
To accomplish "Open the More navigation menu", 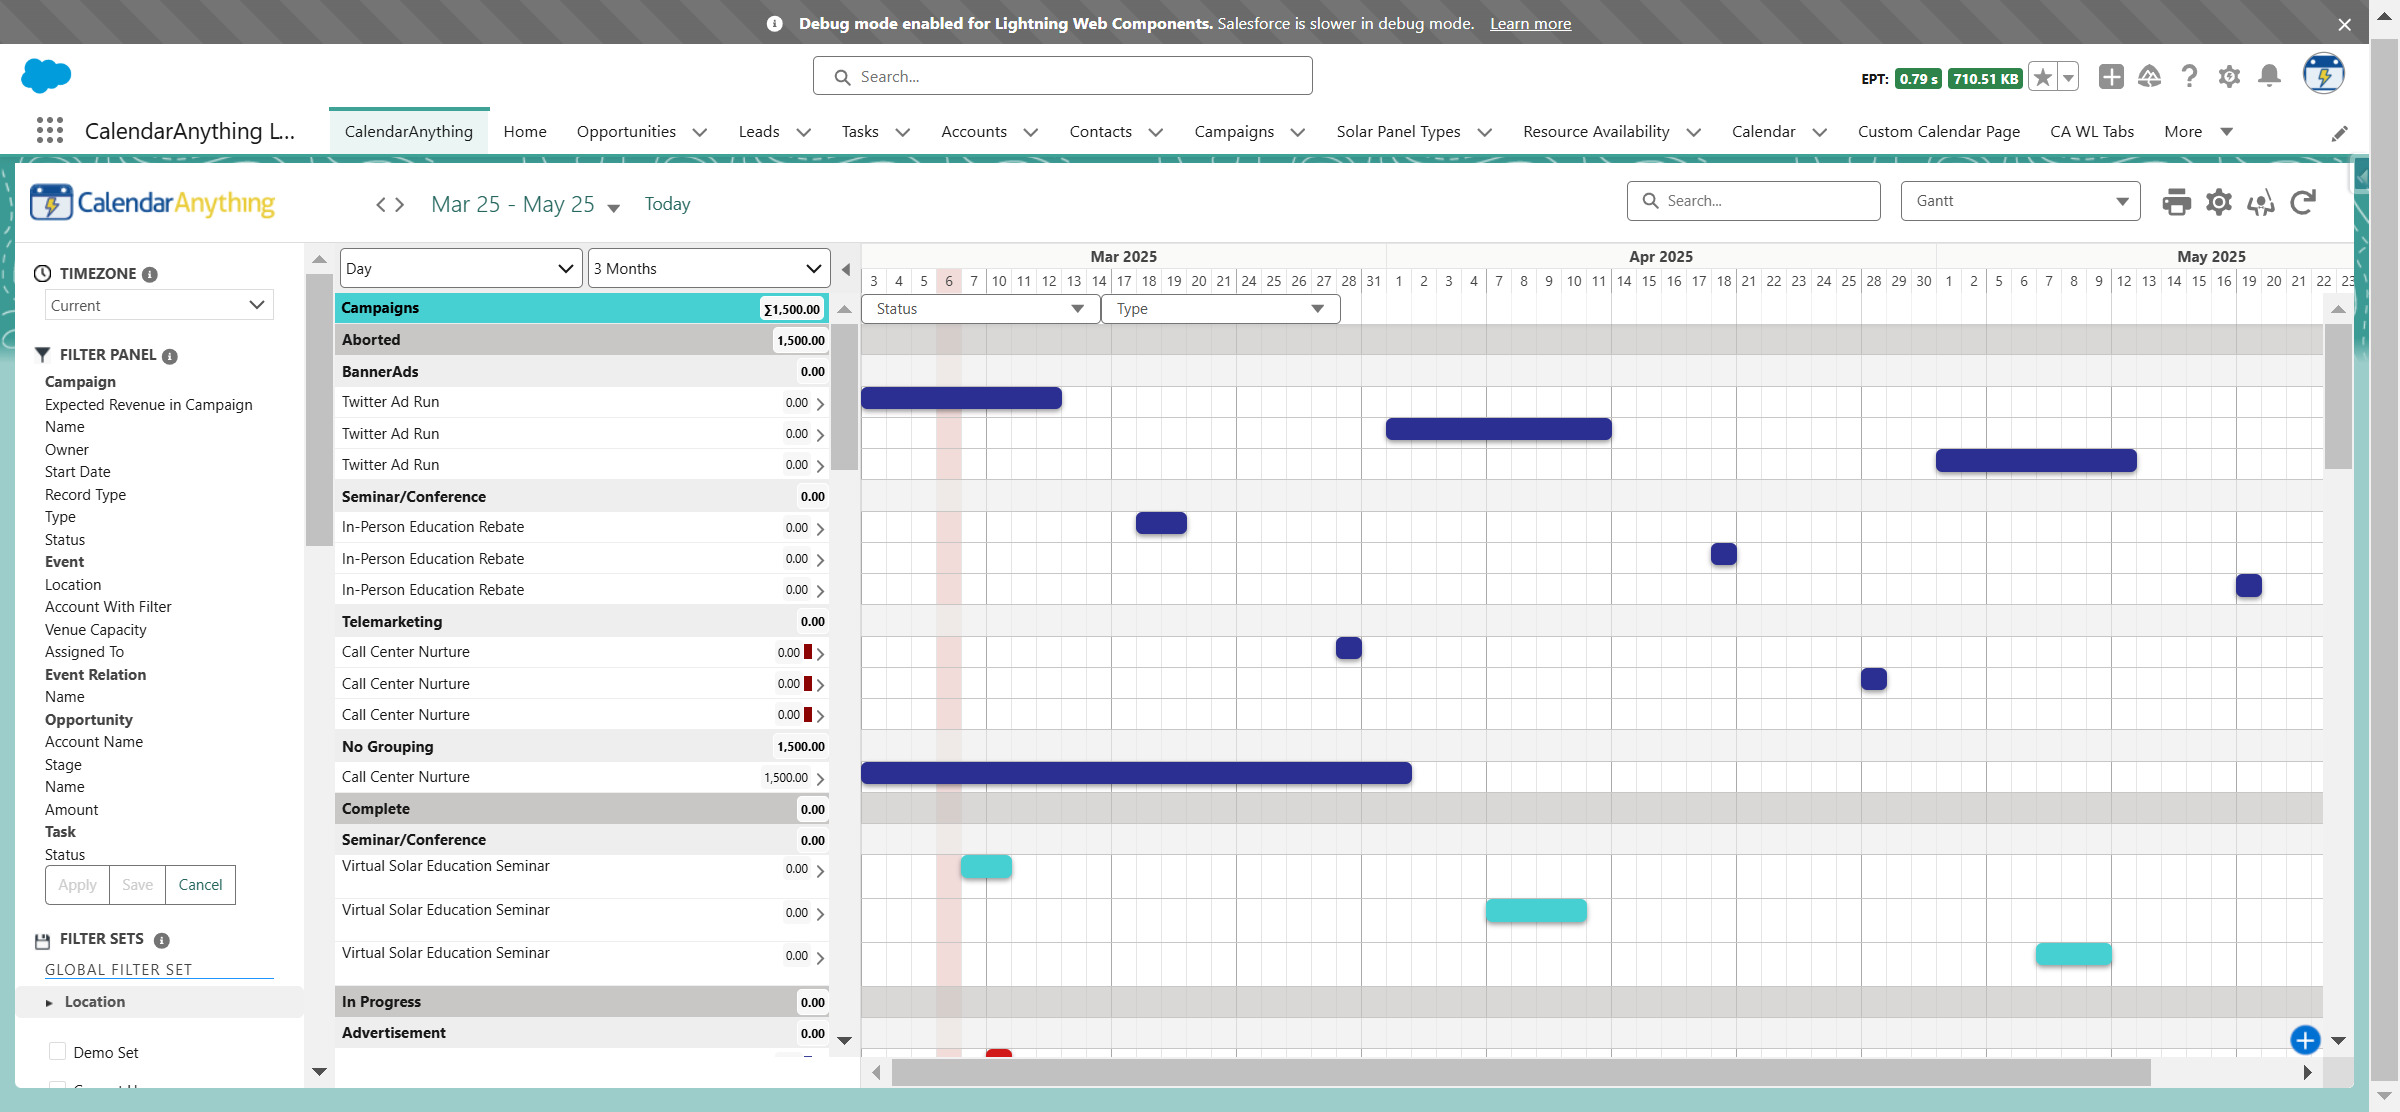I will (2198, 132).
